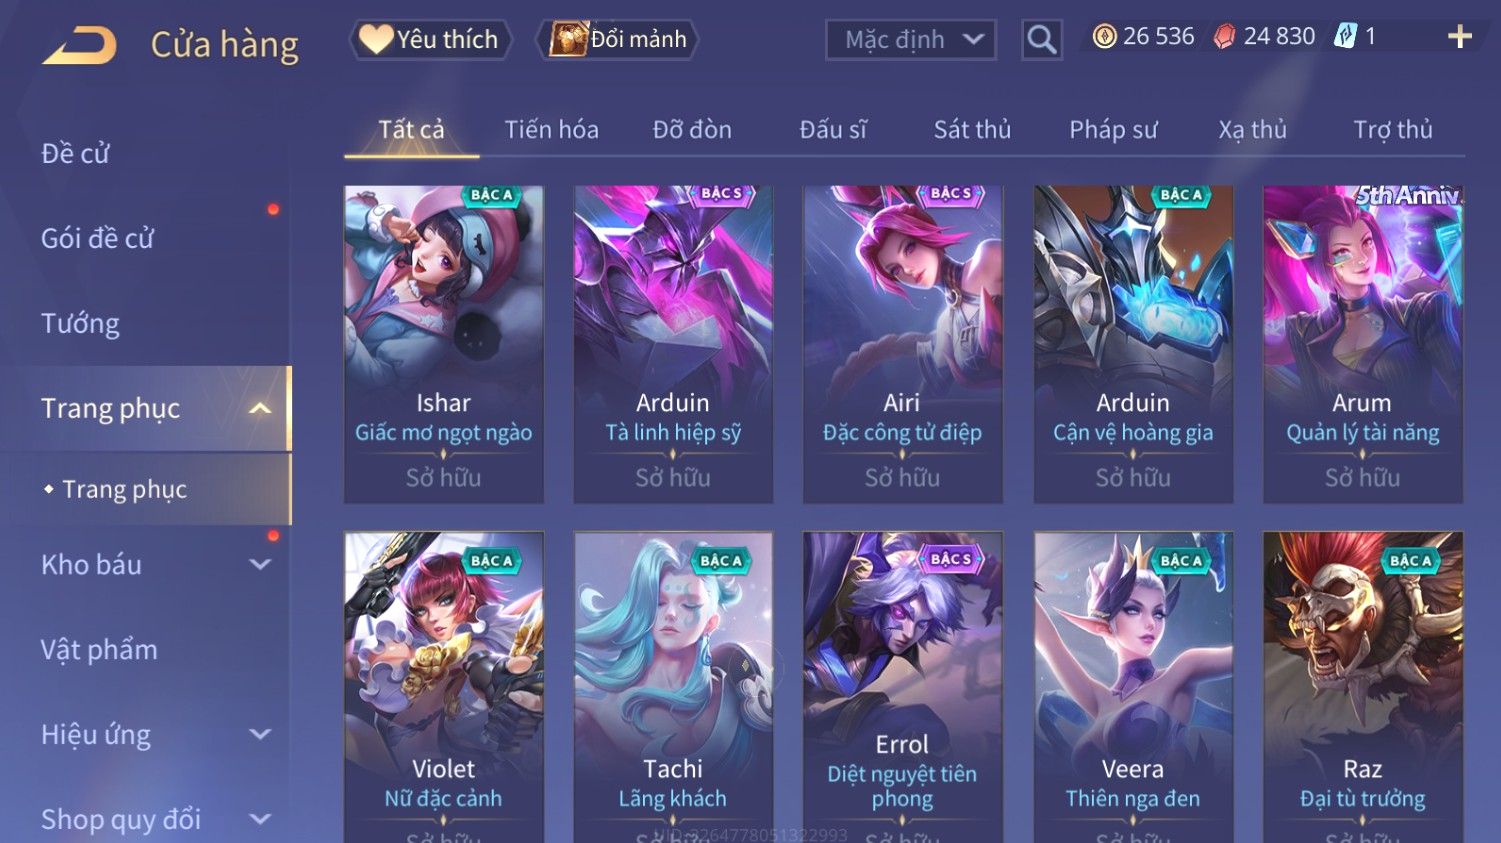Expand the Hiệu ứng sidebar section
Viewport: 1501px width, 843px height.
(x=260, y=734)
